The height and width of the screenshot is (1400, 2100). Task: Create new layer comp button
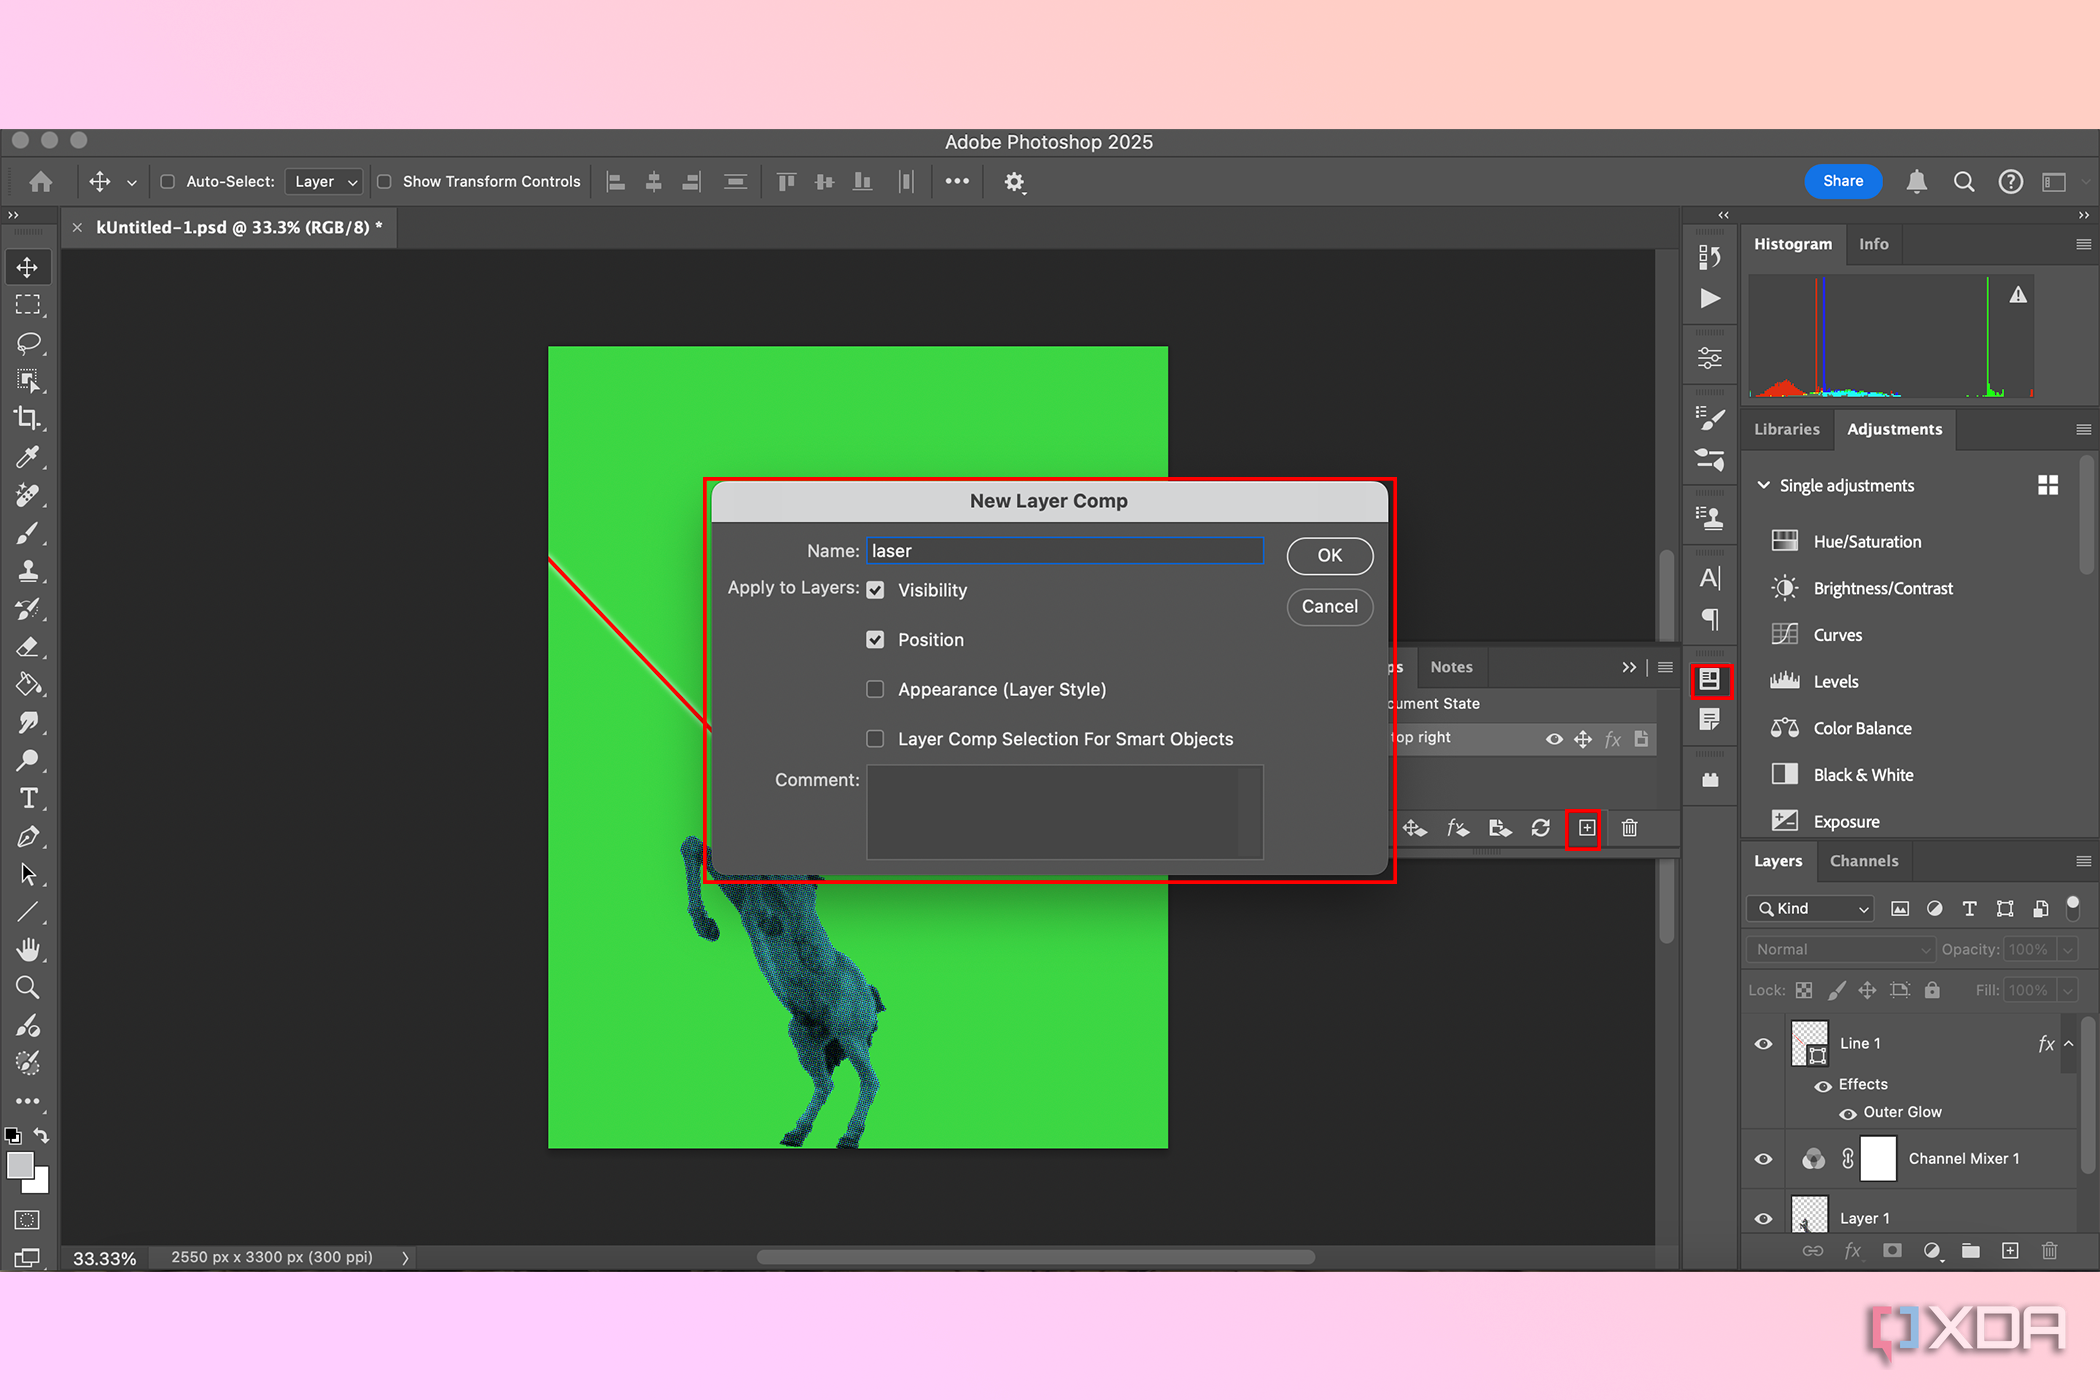1586,828
